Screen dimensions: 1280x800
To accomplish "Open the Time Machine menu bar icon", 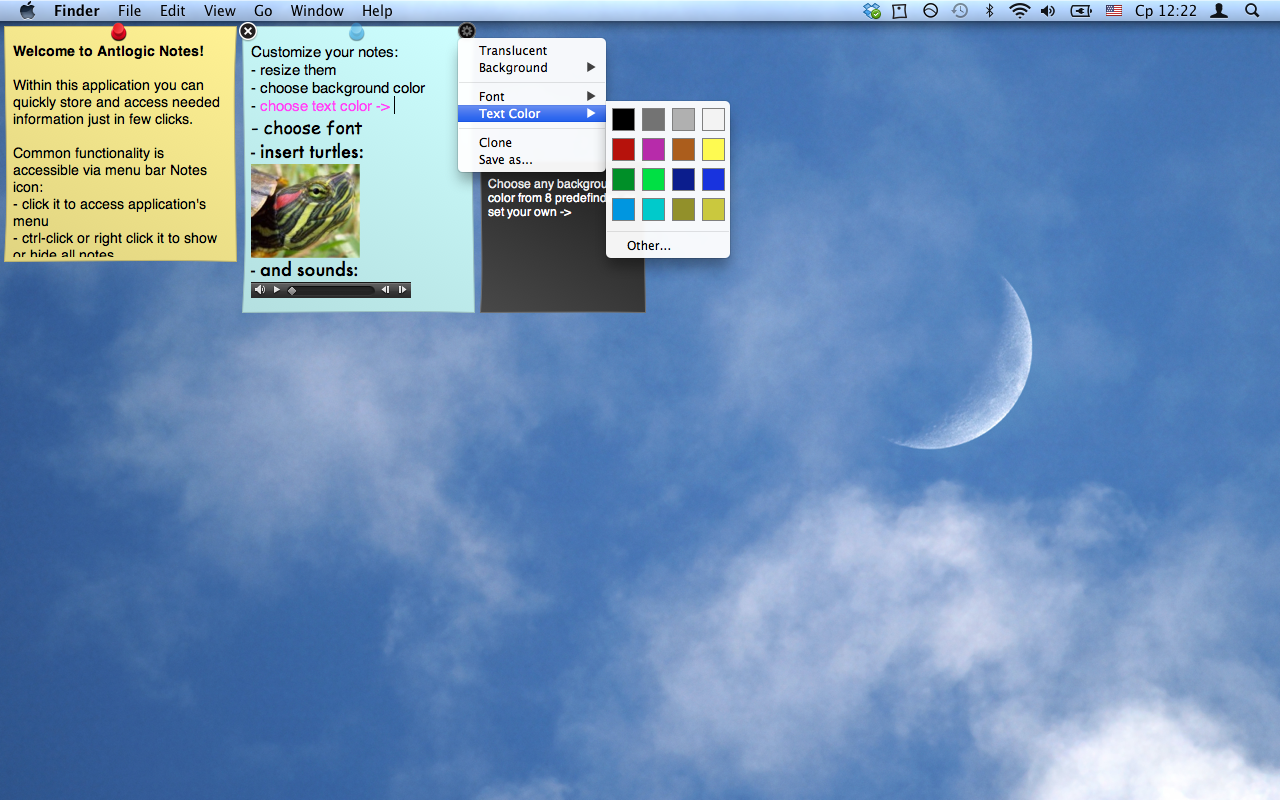I will click(960, 11).
